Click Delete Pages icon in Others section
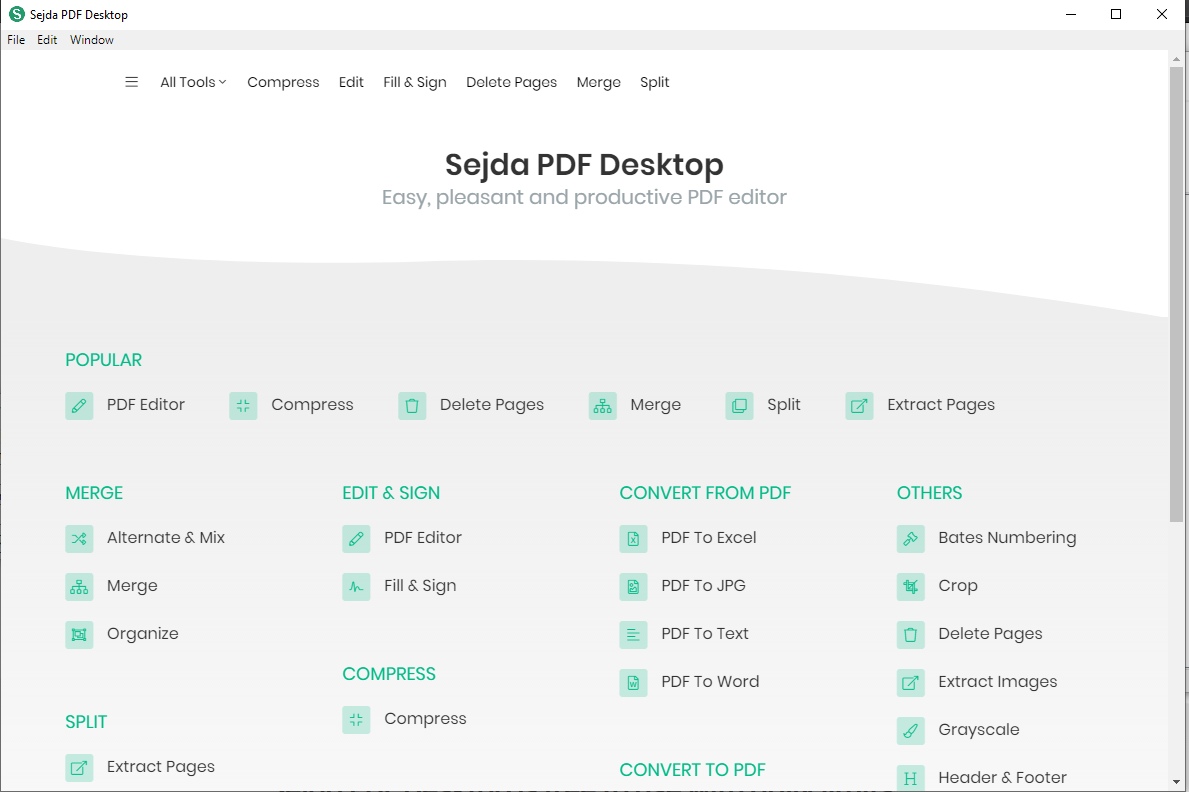The height and width of the screenshot is (792, 1189). tap(911, 635)
